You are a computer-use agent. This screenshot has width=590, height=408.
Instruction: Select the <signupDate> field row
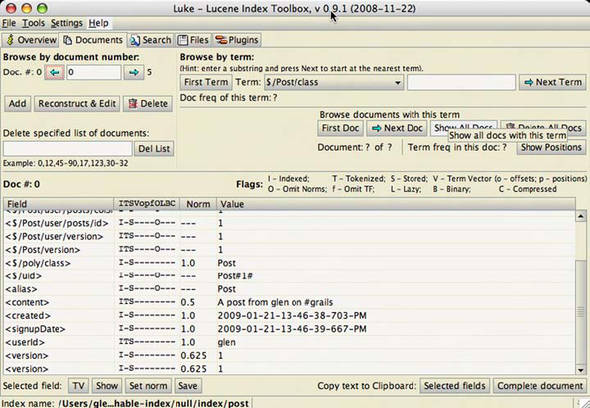[290, 329]
